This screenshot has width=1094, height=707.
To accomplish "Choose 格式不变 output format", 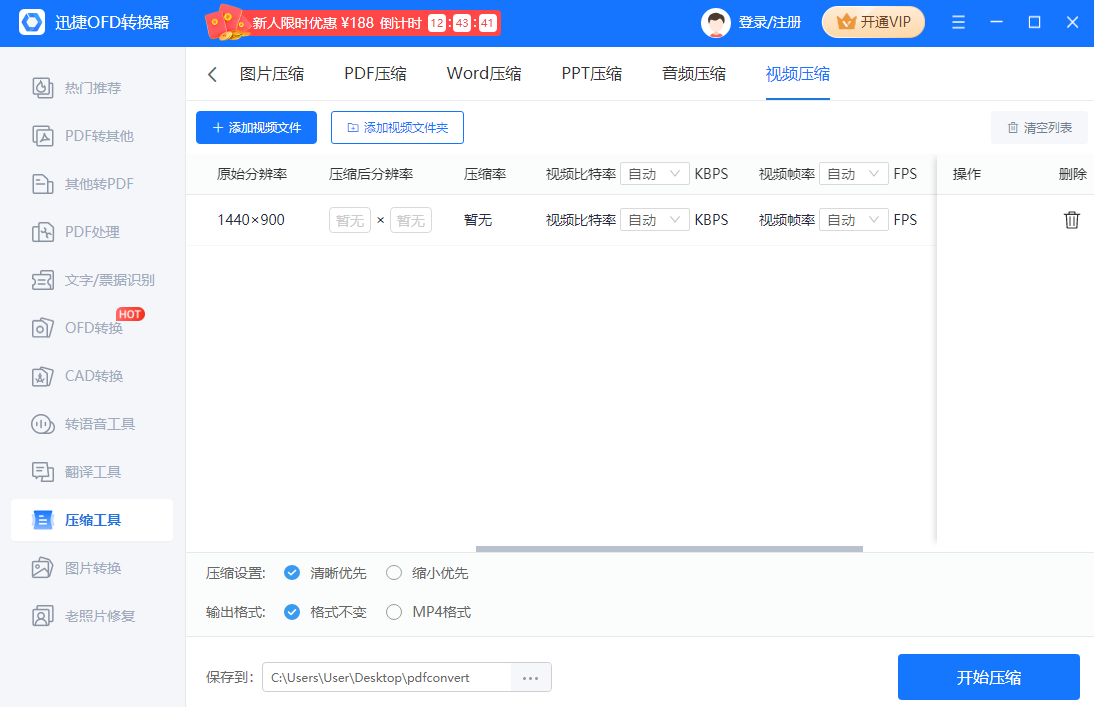I will (292, 612).
